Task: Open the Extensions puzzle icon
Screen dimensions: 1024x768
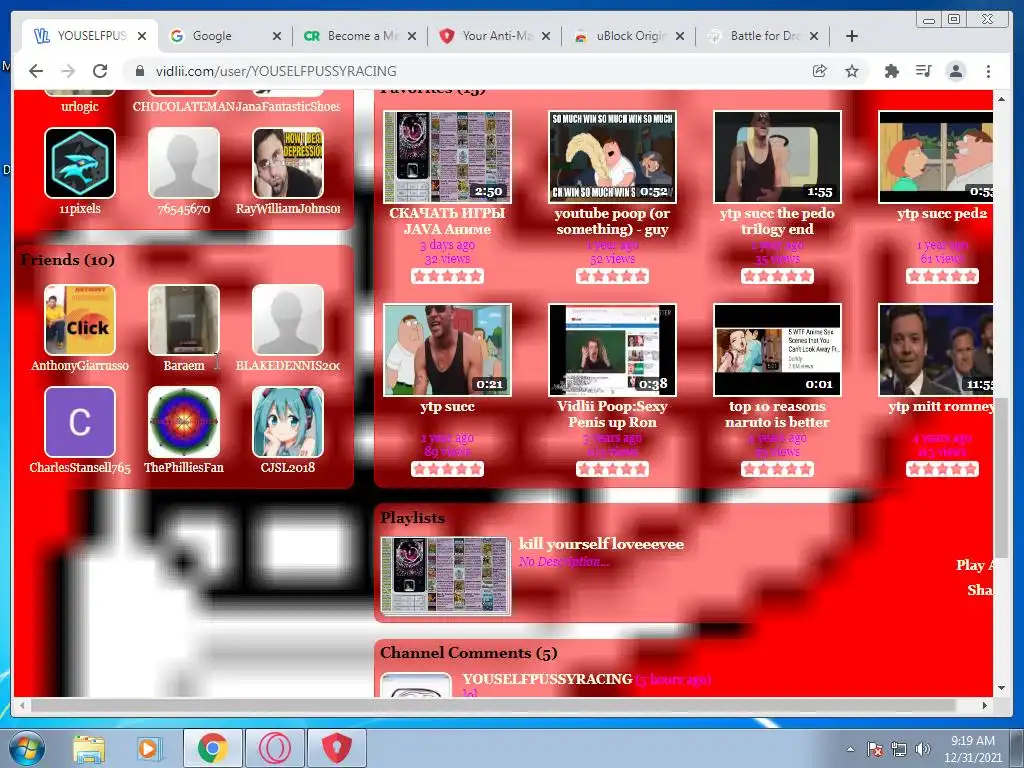Action: coord(891,71)
